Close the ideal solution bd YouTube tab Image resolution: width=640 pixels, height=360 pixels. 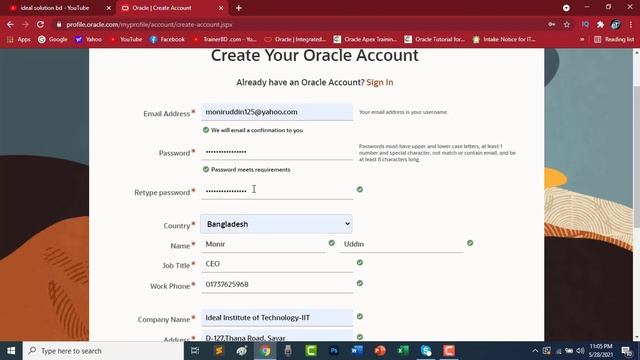coord(109,8)
